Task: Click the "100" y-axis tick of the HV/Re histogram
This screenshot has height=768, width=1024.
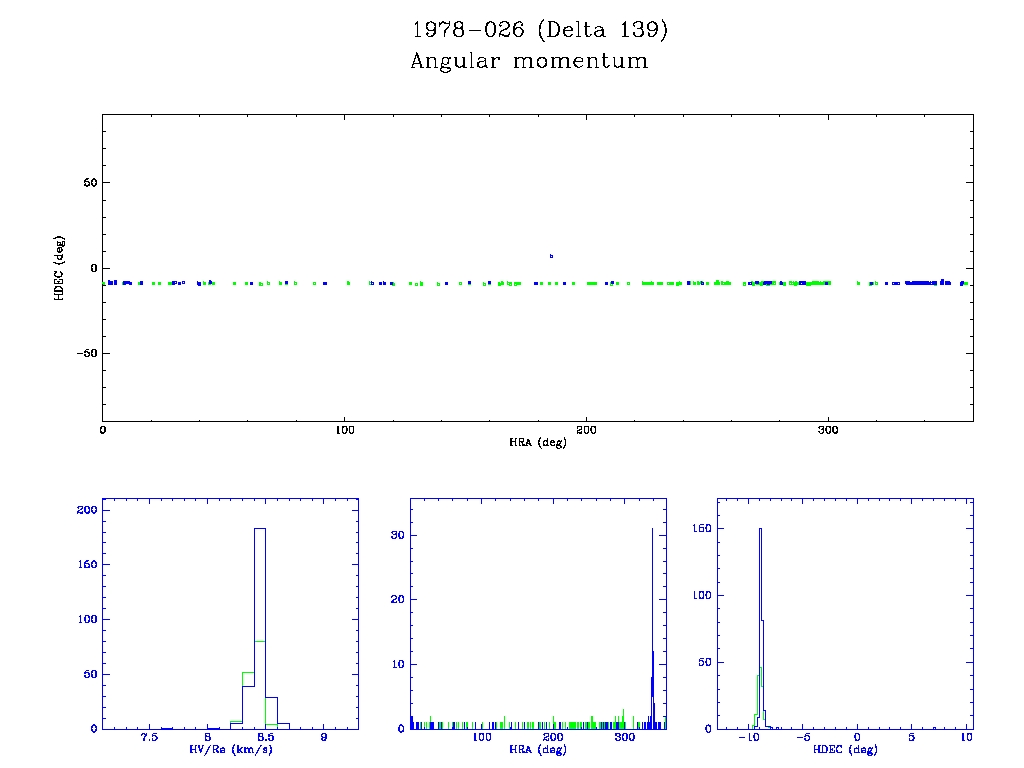Action: 87,619
